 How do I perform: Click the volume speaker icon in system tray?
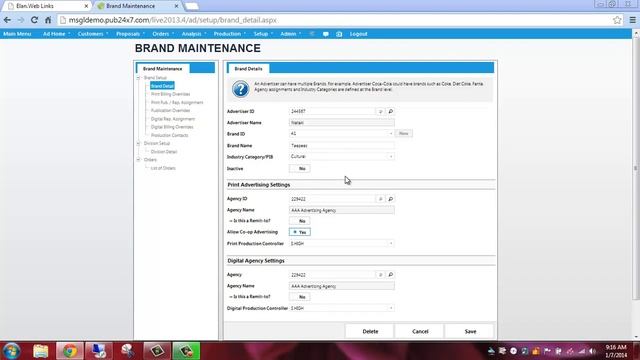tap(593, 351)
